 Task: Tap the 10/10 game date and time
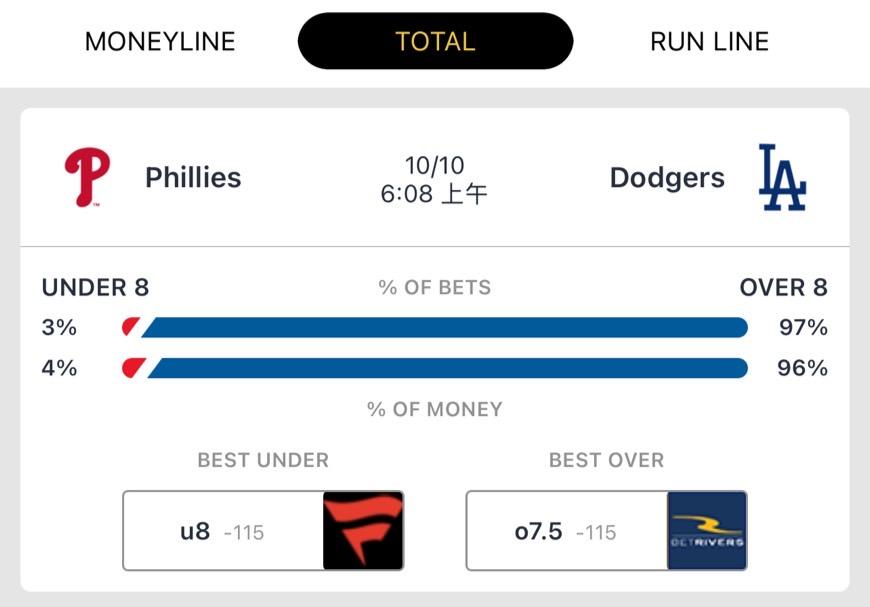click(434, 179)
